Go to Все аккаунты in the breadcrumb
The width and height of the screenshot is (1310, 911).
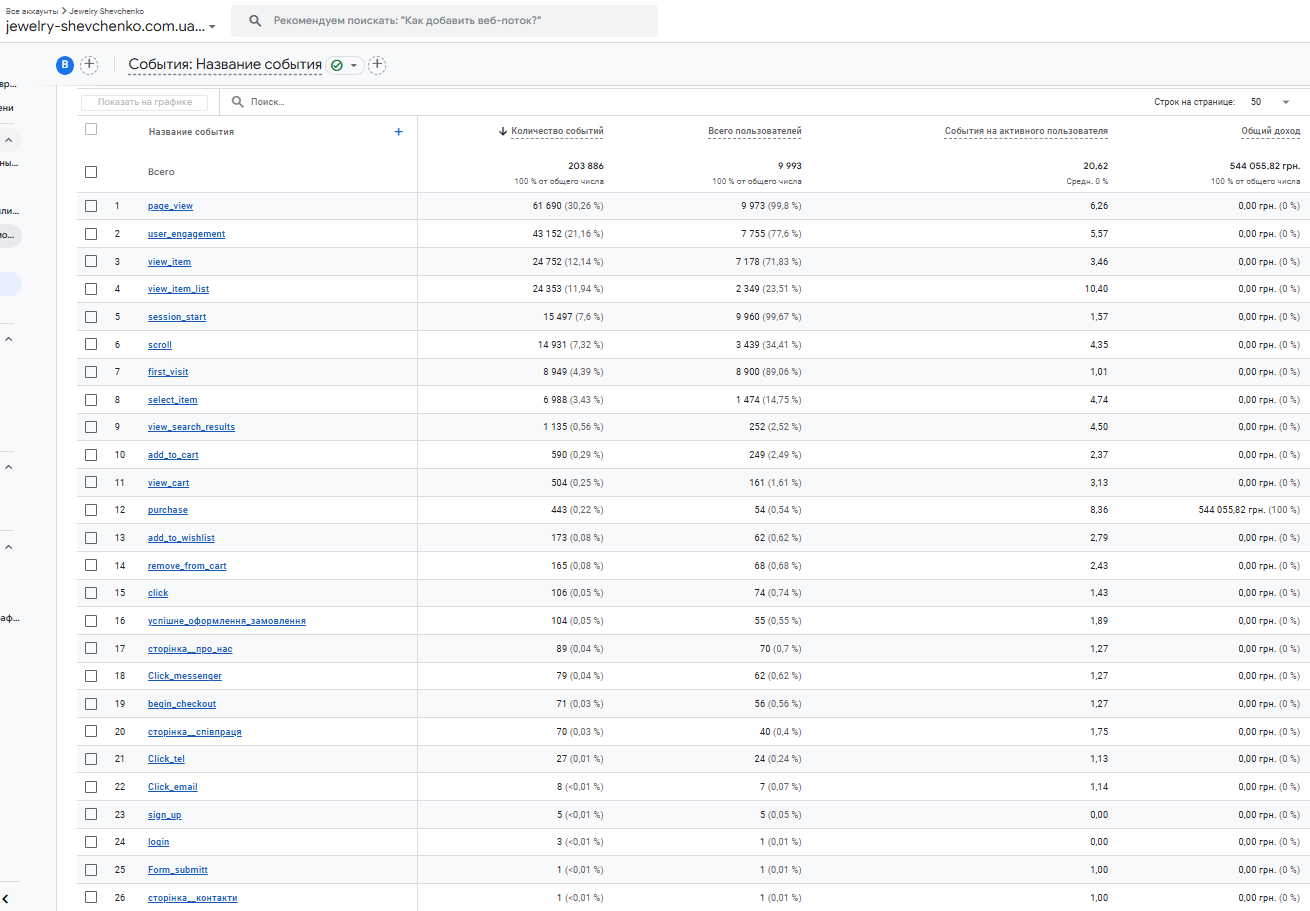[33, 10]
